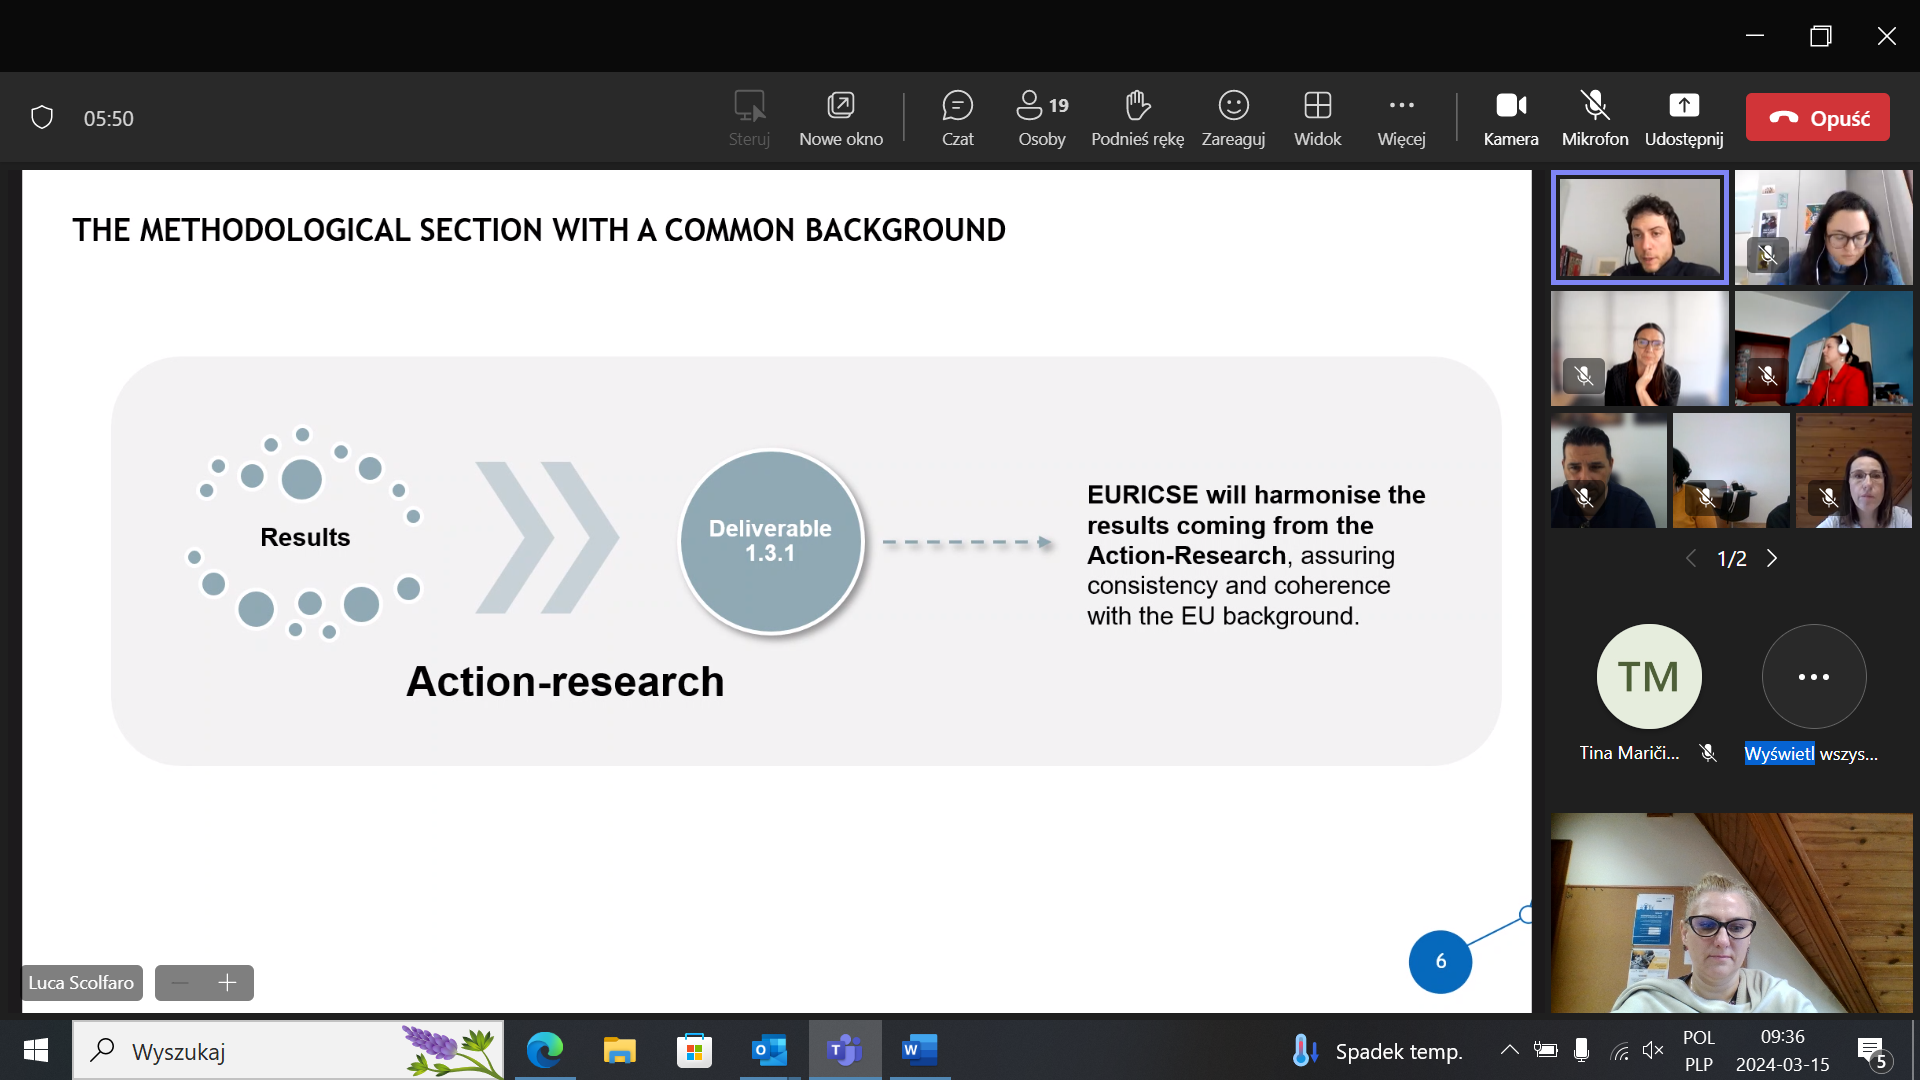
Task: Toggle system volume mute in tray
Action: click(1652, 1050)
